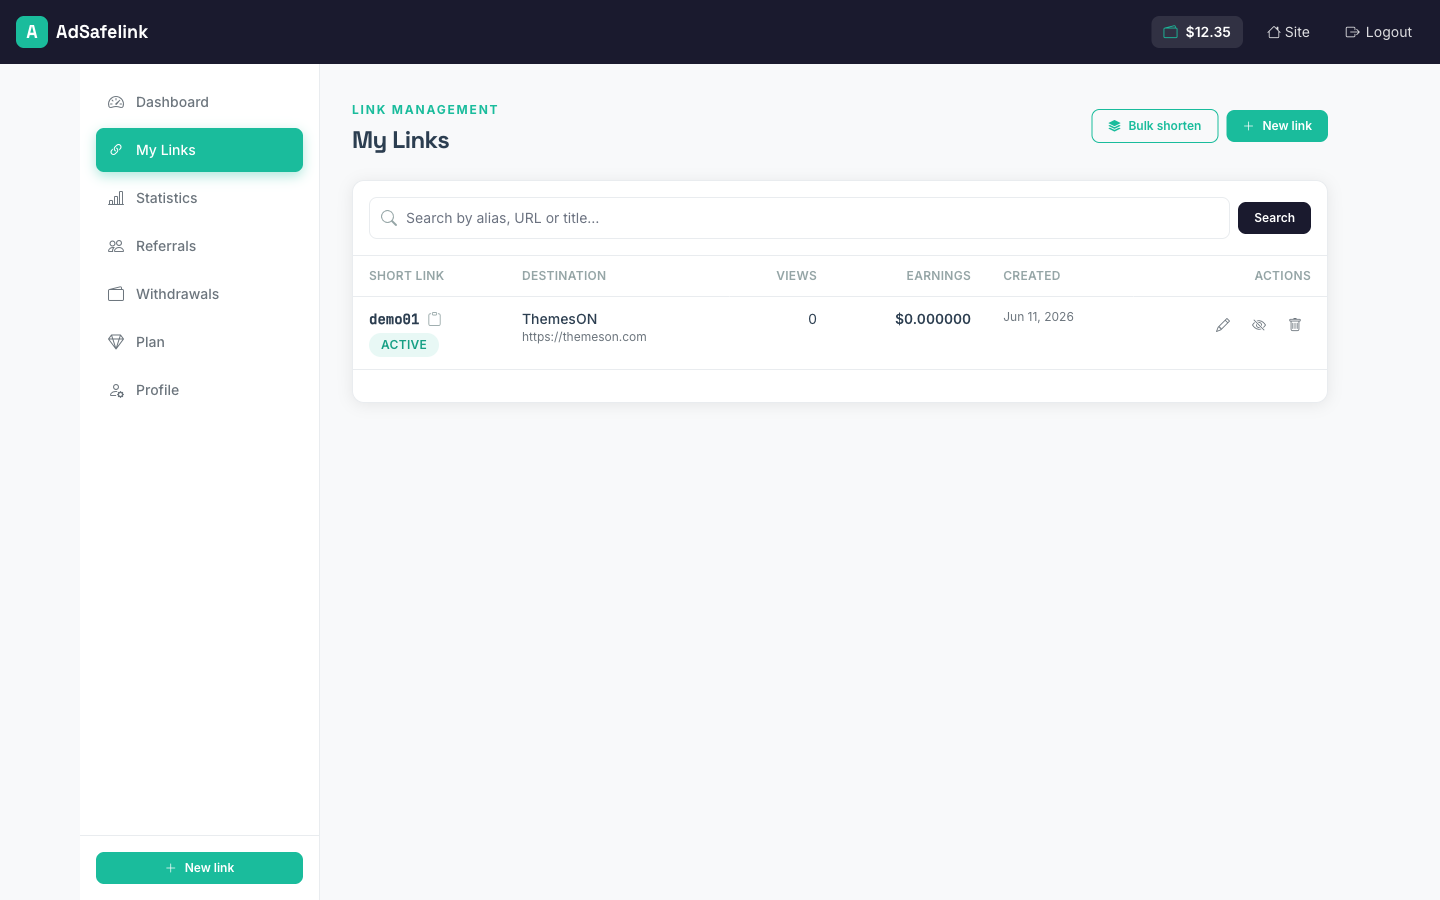The image size is (1440, 900).
Task: Delete the demo01 link with the trash icon
Action: point(1295,325)
